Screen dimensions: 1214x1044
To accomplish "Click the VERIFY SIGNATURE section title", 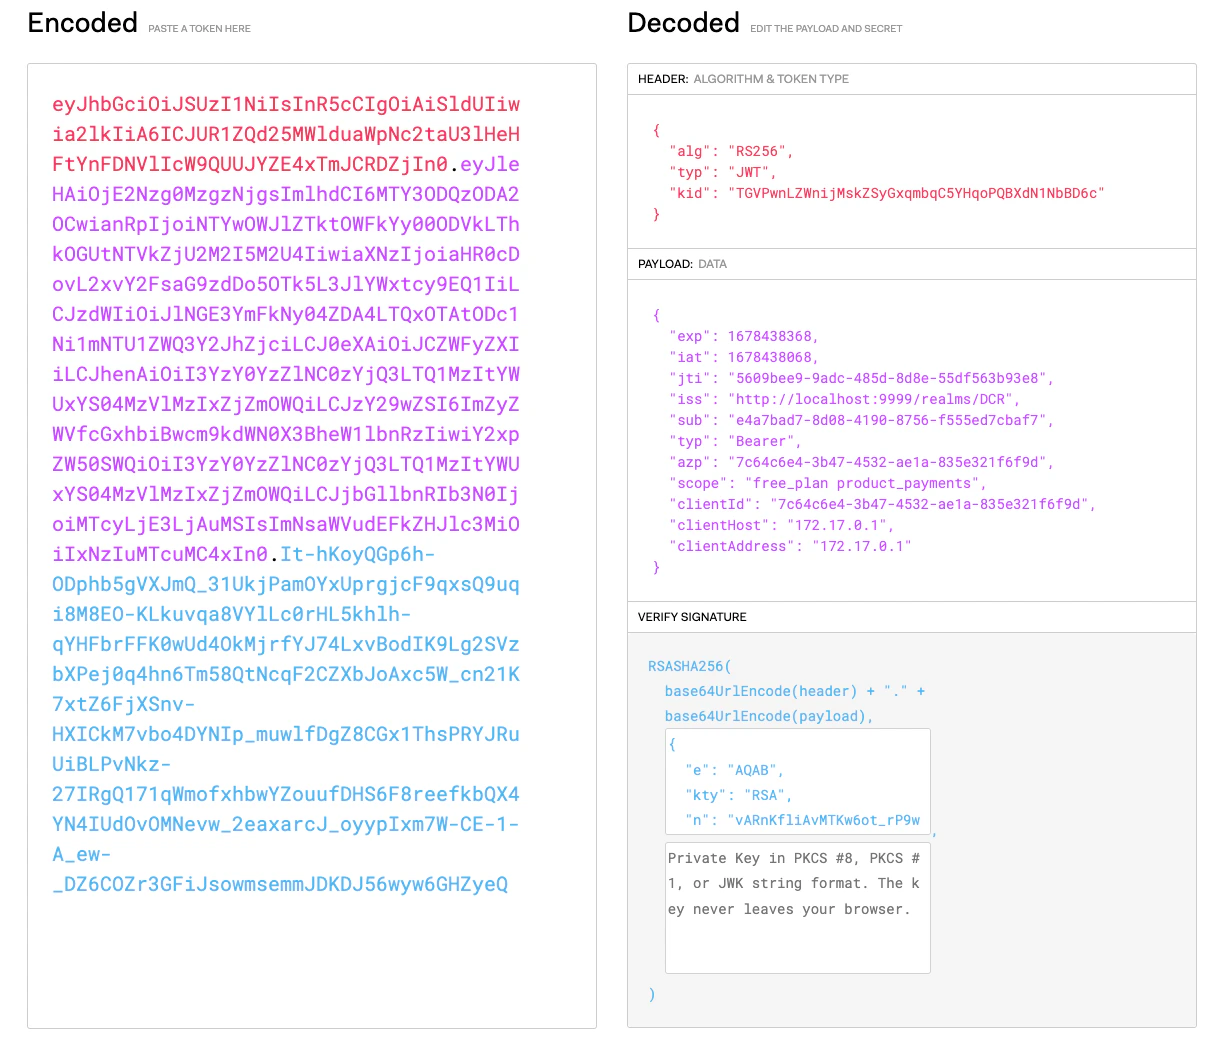I will 692,617.
